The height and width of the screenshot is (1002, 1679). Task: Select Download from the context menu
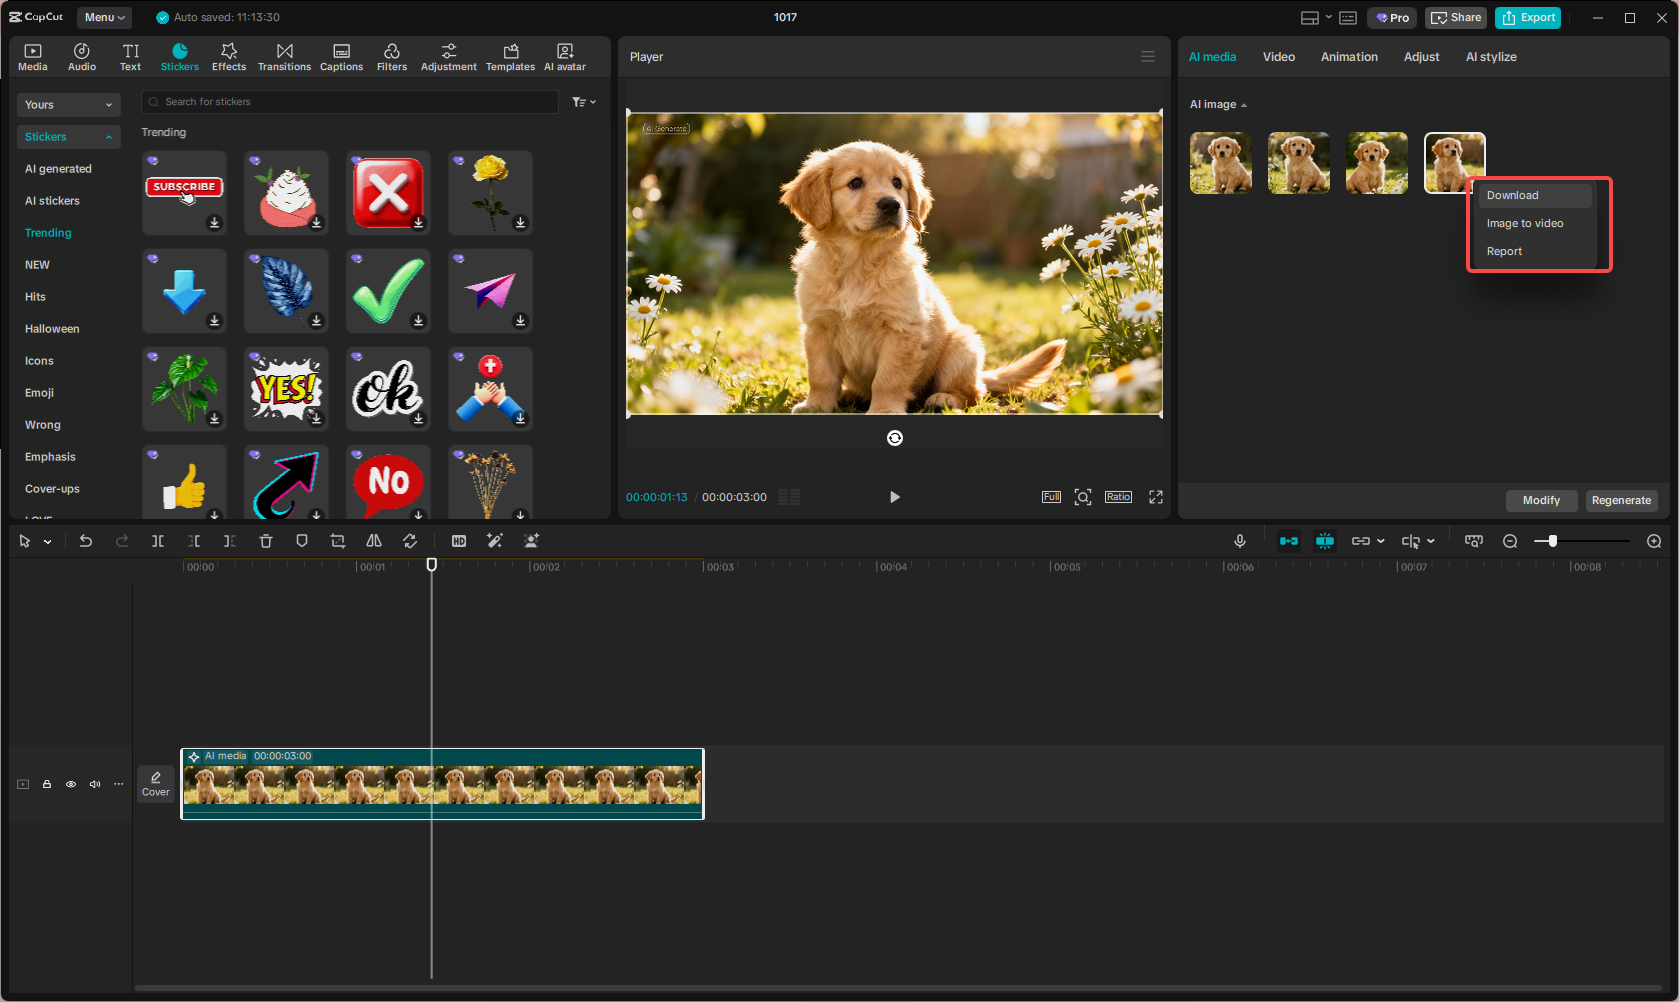point(1512,195)
